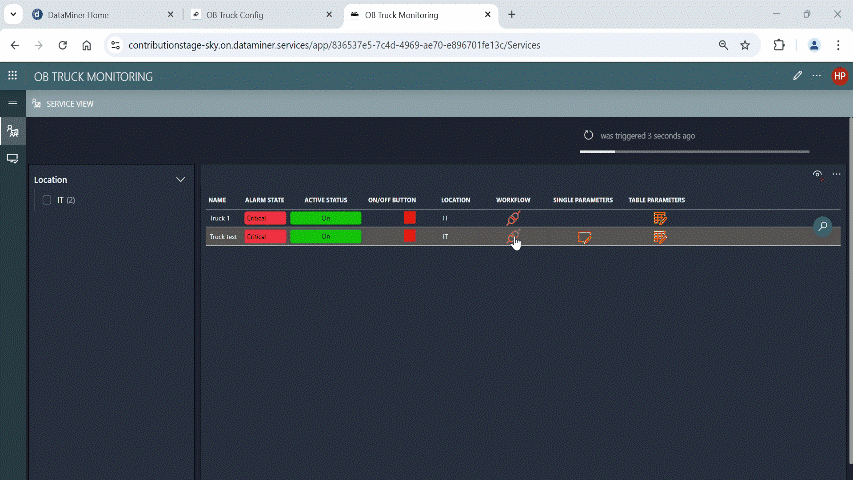The width and height of the screenshot is (853, 480).
Task: Click the trigger progress bar
Action: click(695, 151)
